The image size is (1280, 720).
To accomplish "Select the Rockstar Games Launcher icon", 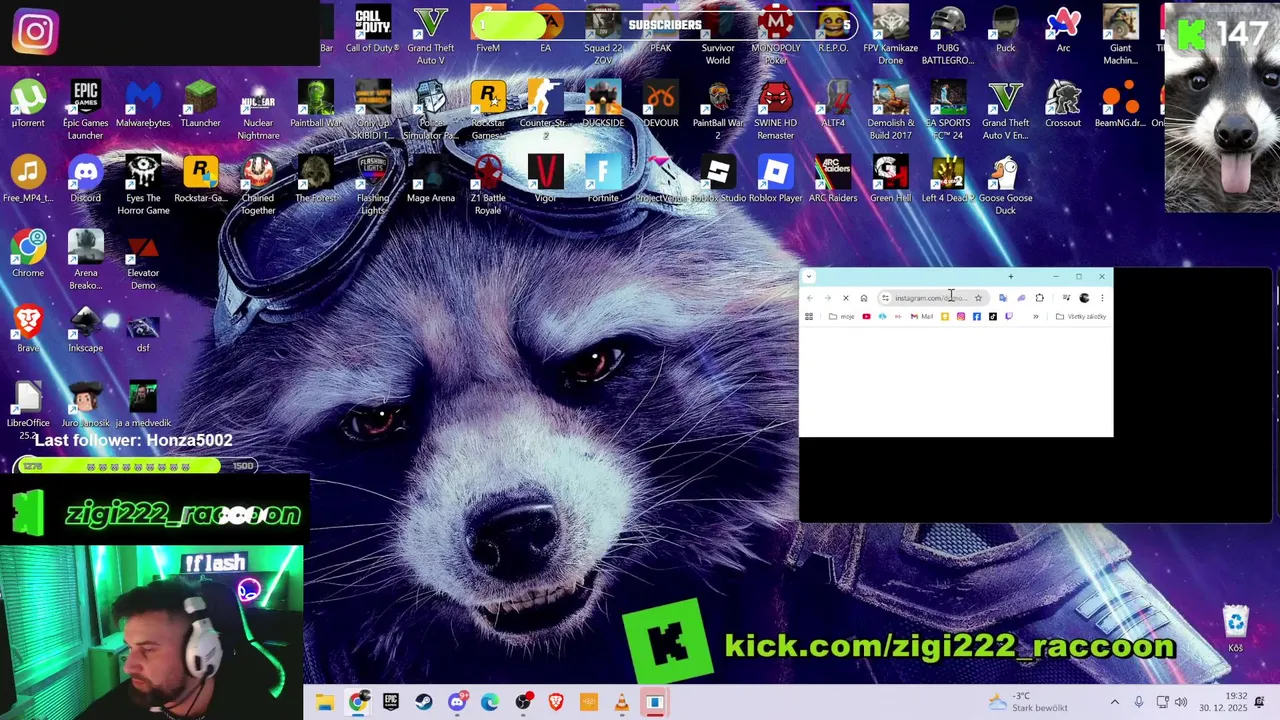I will (x=488, y=110).
